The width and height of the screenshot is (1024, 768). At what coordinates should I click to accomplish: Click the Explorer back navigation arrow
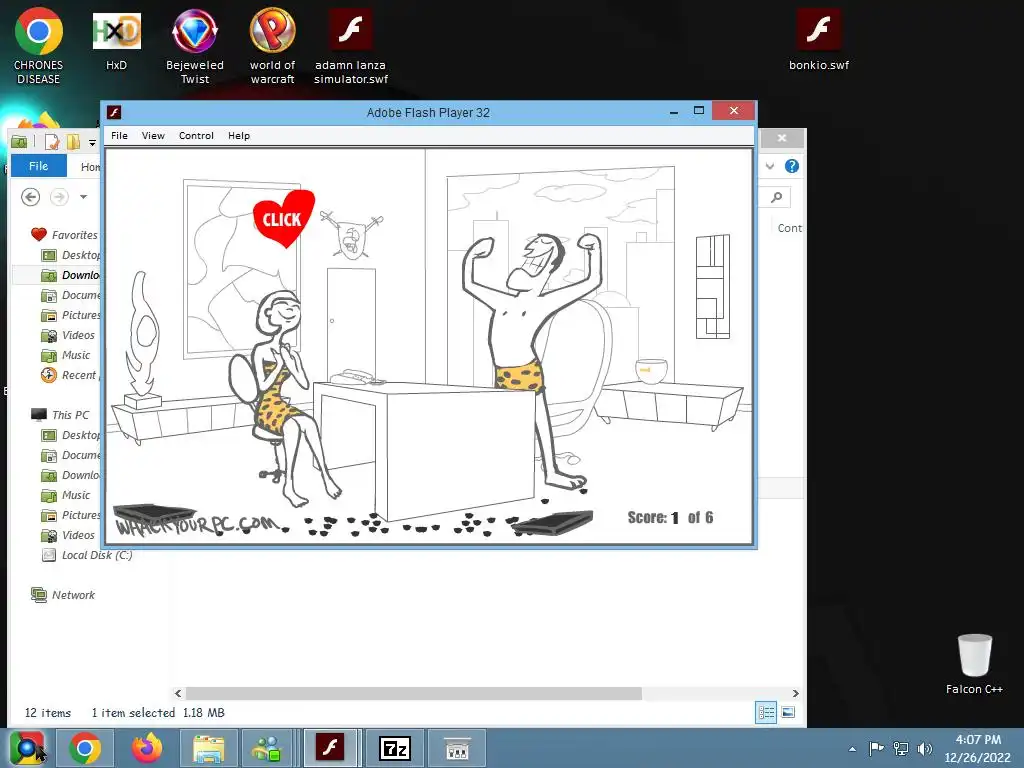pyautogui.click(x=30, y=197)
